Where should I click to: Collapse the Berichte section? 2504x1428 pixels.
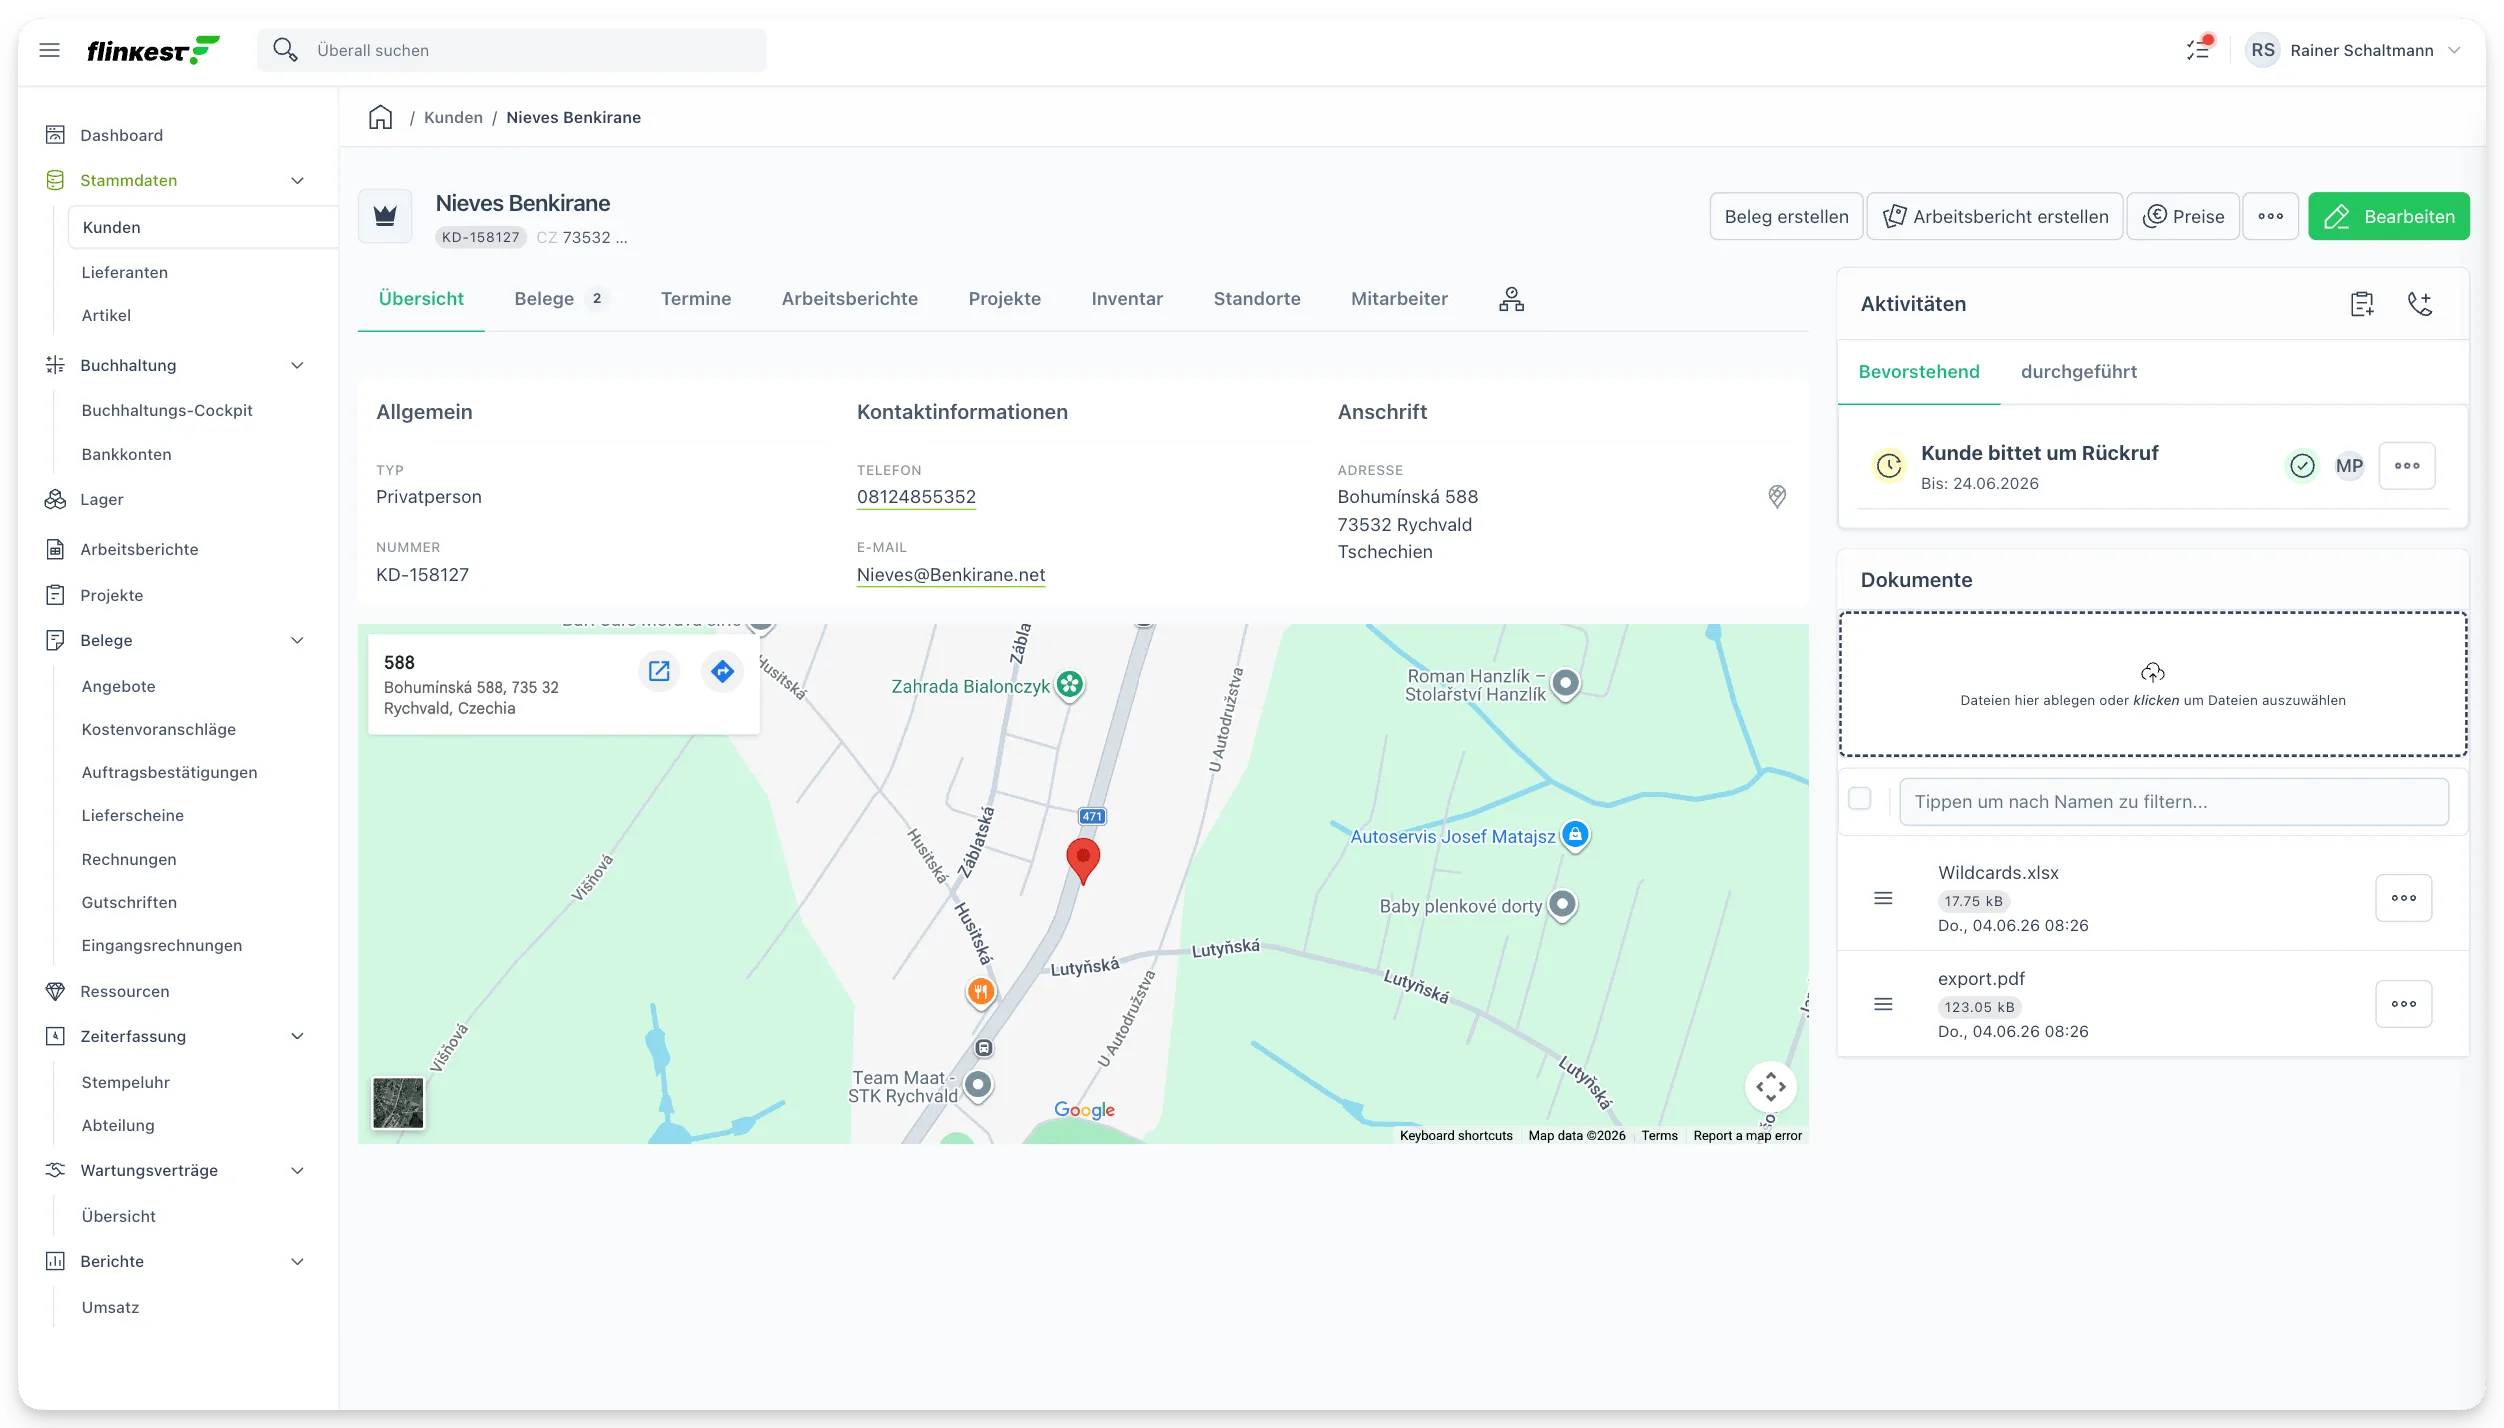coord(297,1262)
